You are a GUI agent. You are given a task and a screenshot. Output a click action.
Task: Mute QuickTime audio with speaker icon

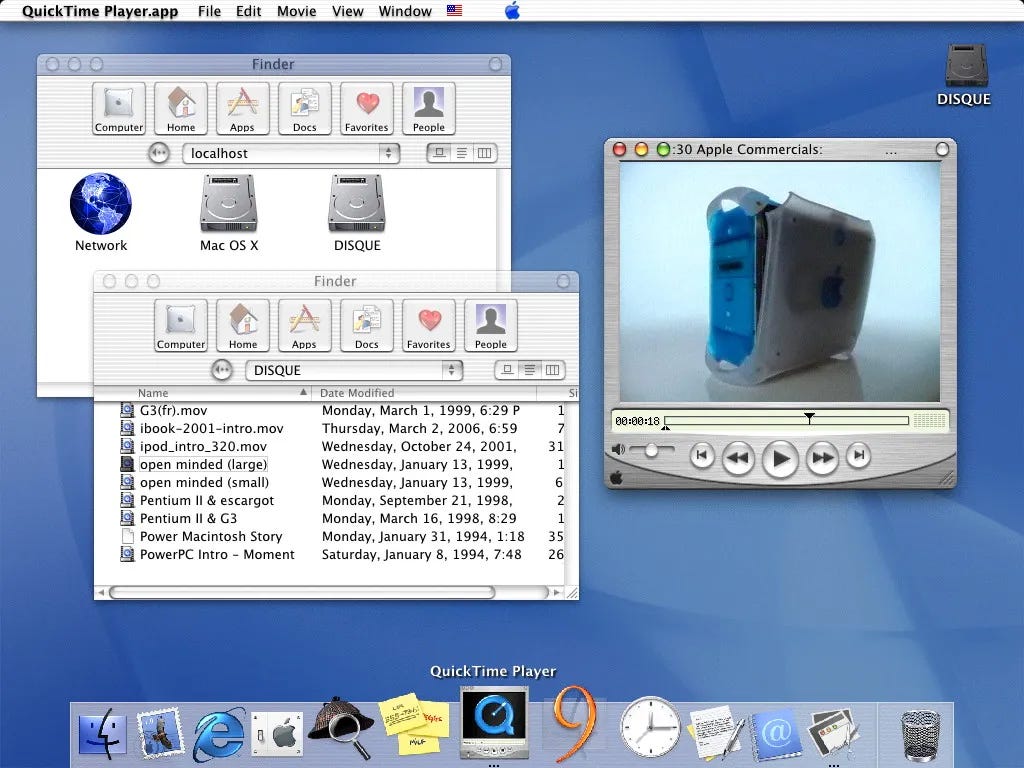click(x=618, y=449)
